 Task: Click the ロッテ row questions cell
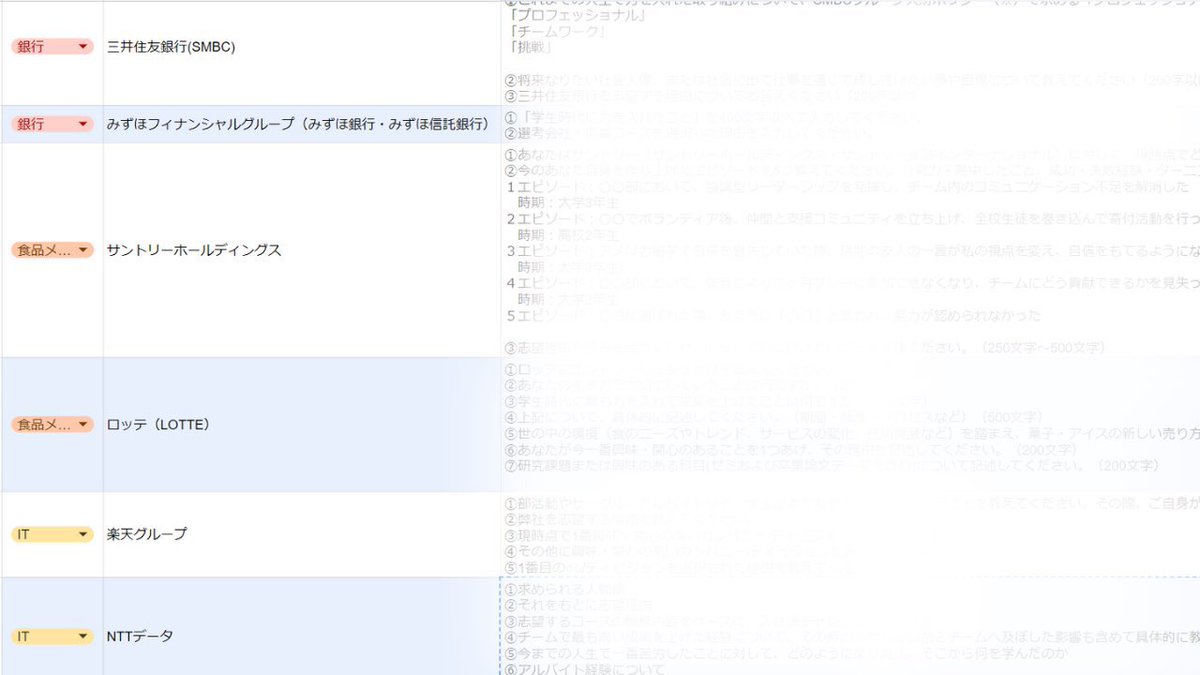click(x=850, y=424)
